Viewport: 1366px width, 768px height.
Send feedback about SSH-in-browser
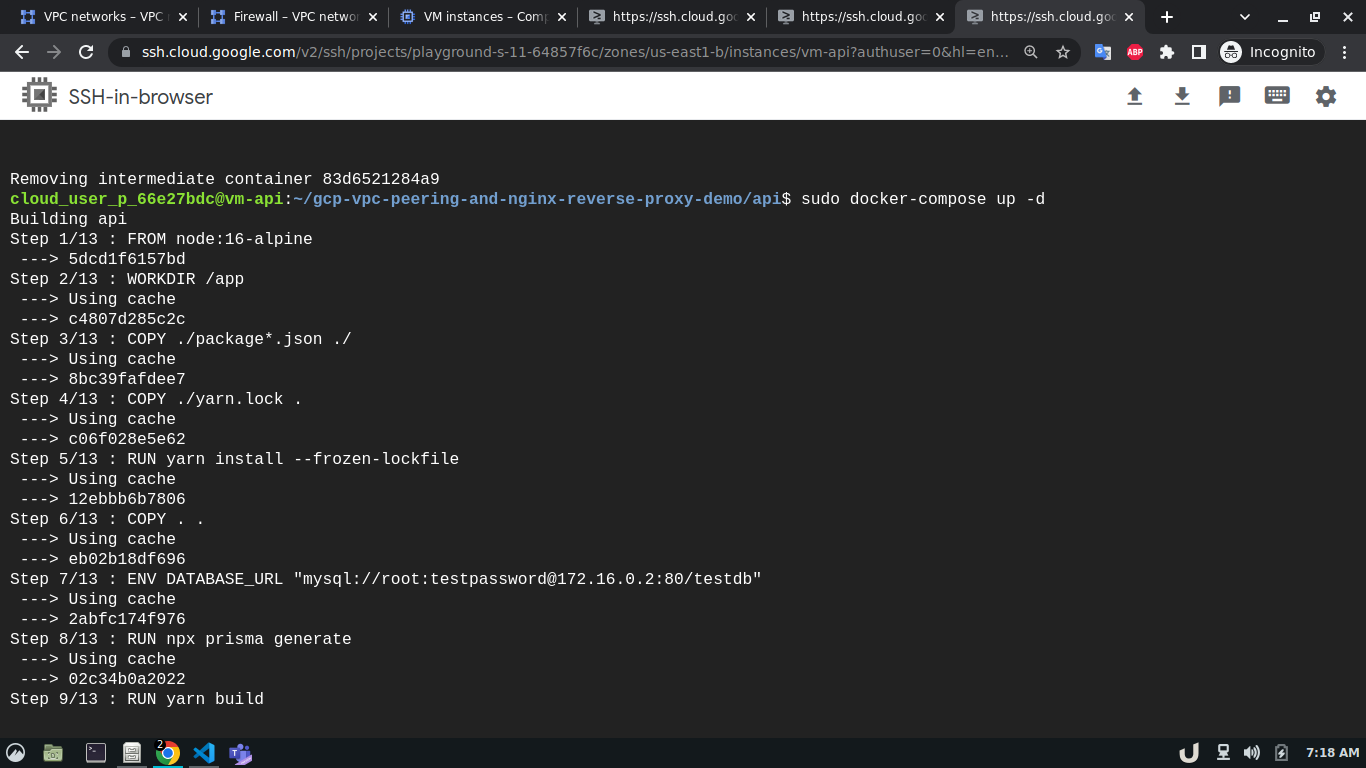1230,96
